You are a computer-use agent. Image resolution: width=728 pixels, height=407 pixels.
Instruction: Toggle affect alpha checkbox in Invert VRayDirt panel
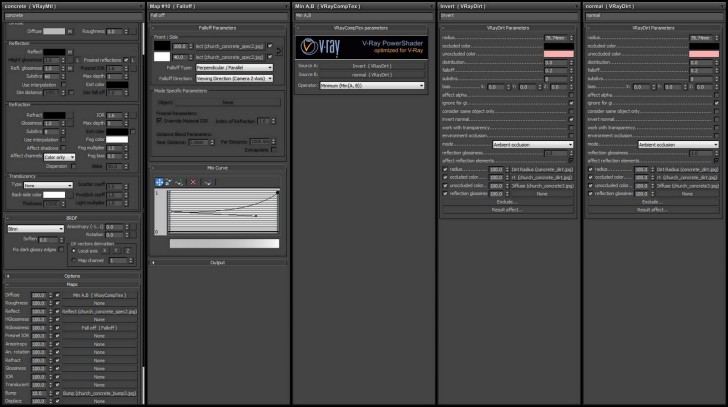[x=571, y=95]
